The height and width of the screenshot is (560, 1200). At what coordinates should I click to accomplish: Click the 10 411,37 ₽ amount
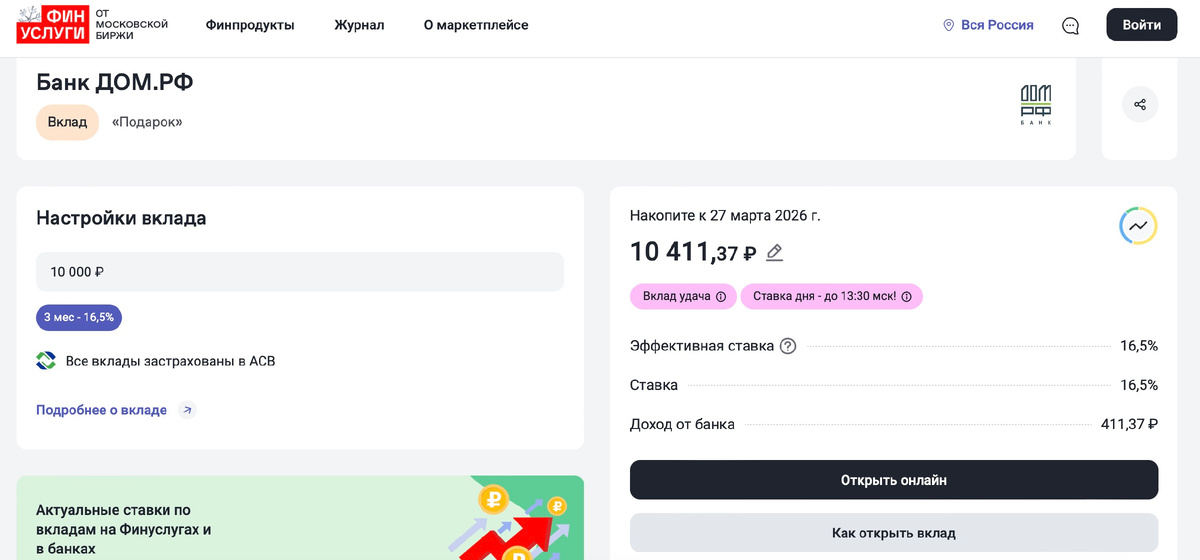[693, 252]
